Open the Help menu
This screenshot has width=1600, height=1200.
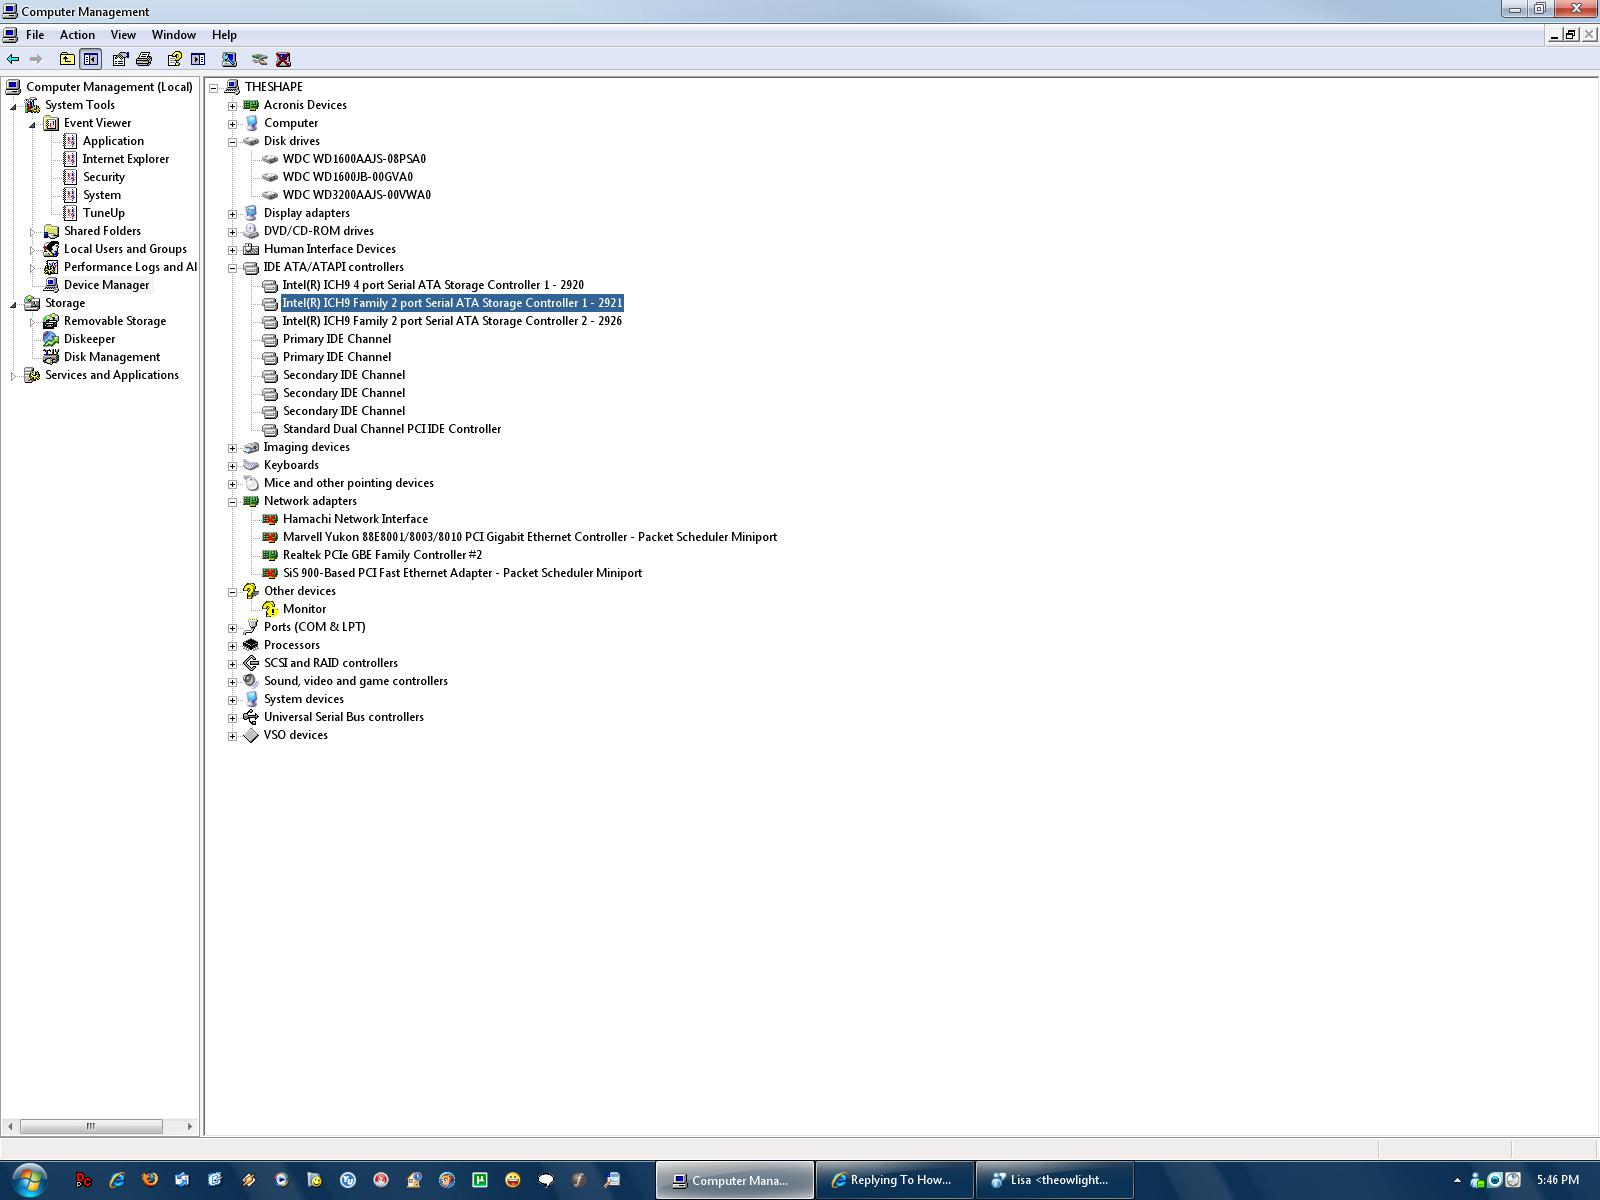click(224, 35)
